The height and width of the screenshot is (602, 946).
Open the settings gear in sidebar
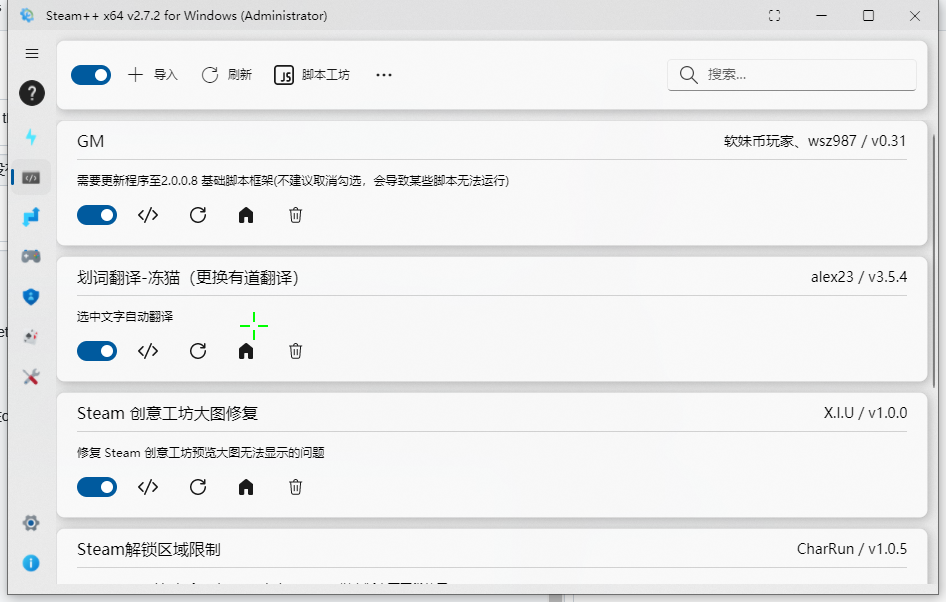coord(31,523)
